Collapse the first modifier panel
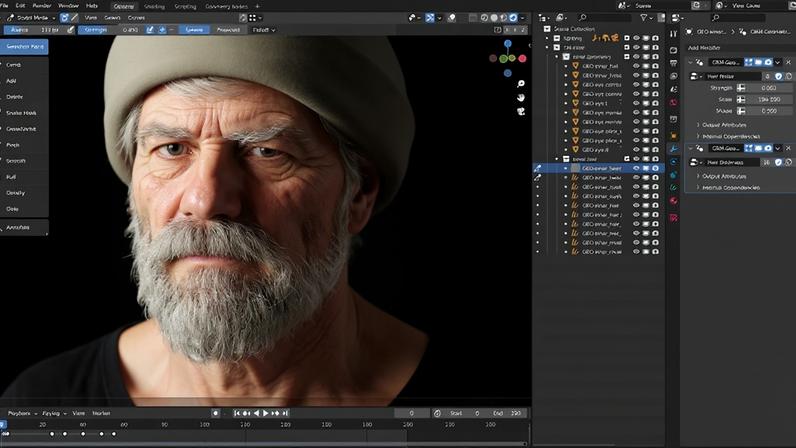 pos(690,62)
